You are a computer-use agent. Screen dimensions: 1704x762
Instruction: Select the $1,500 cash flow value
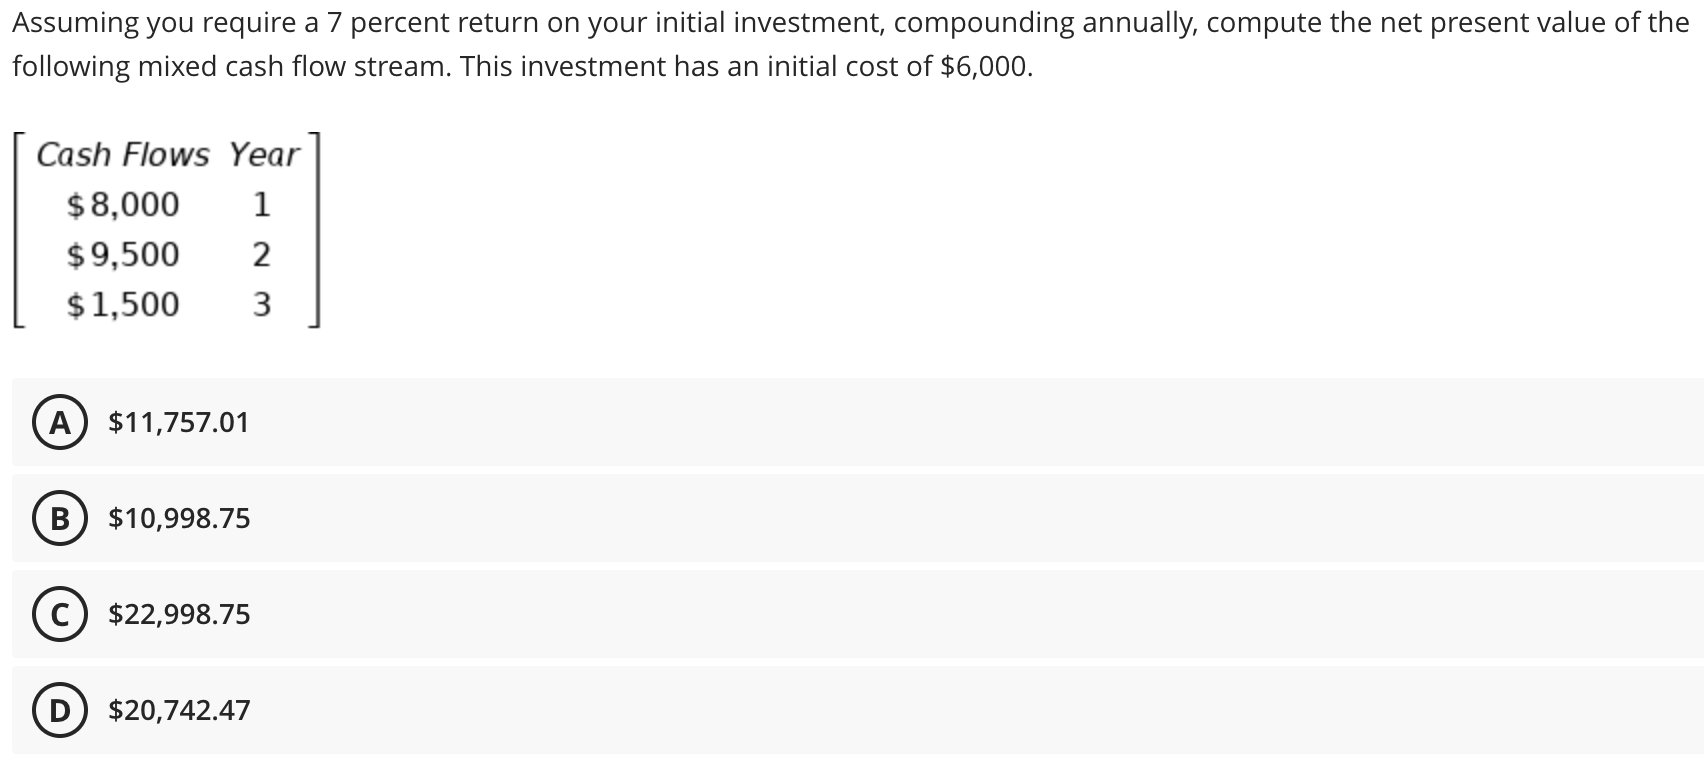tap(122, 304)
